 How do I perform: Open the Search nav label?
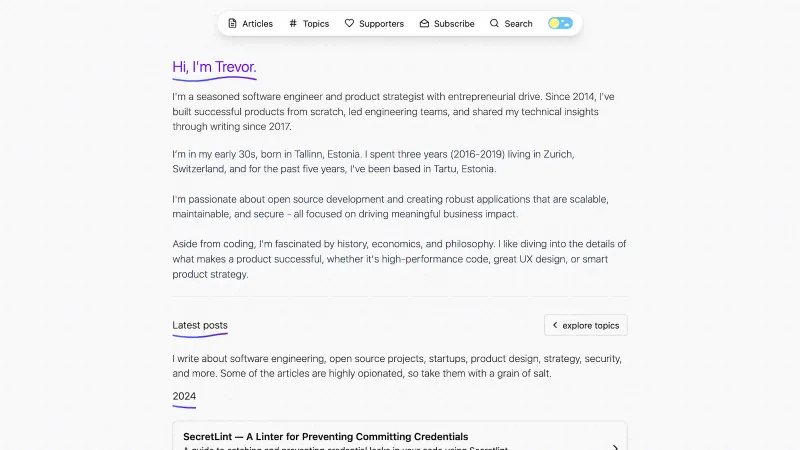point(519,23)
